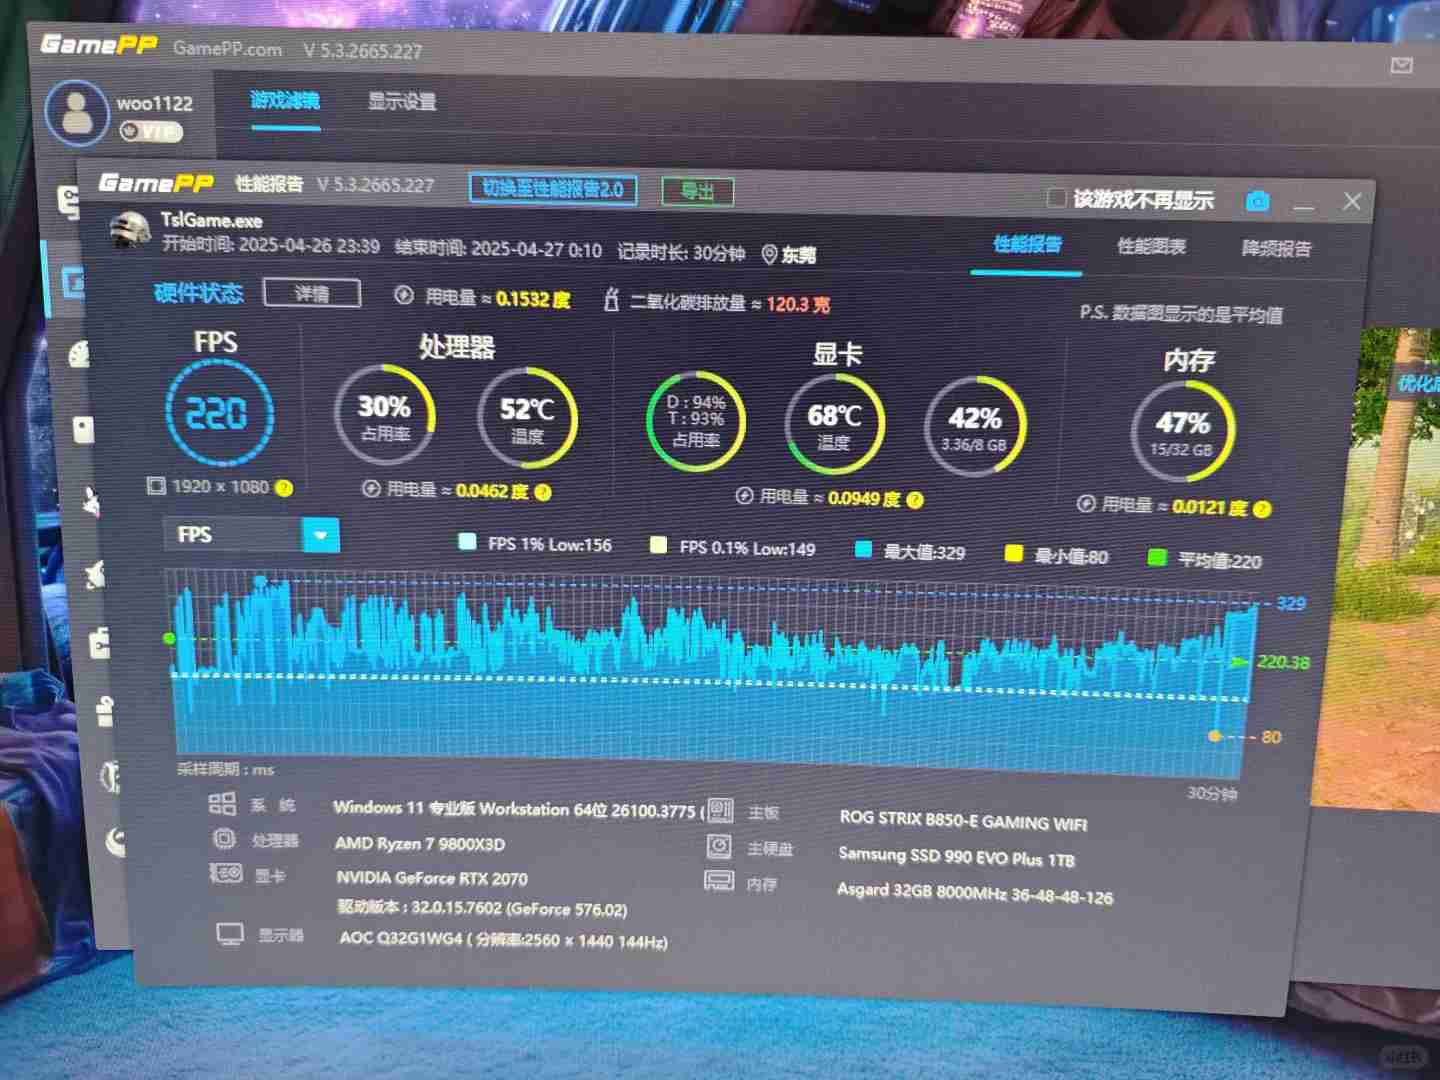
Task: Select 显示设置 tab in GamePP main window
Action: [401, 101]
